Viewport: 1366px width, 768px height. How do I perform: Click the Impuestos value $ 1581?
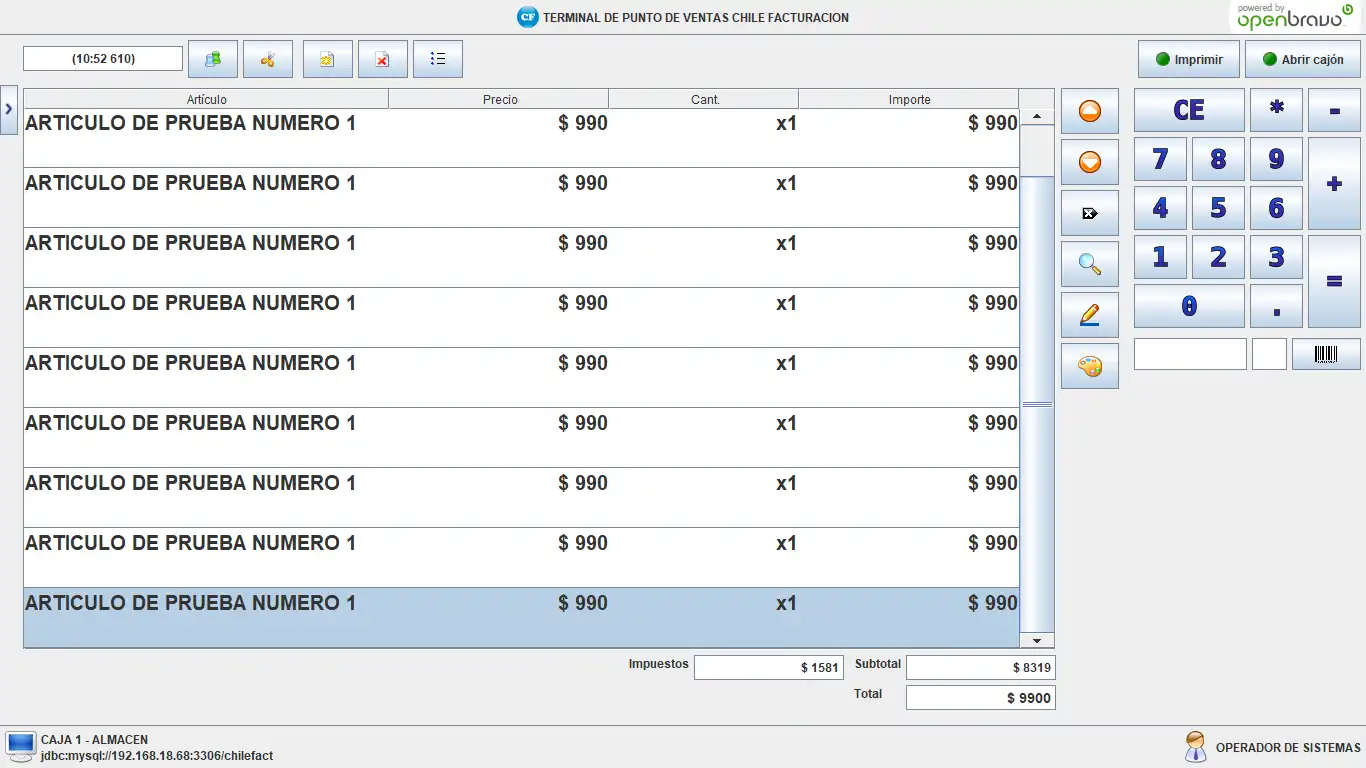click(x=769, y=667)
